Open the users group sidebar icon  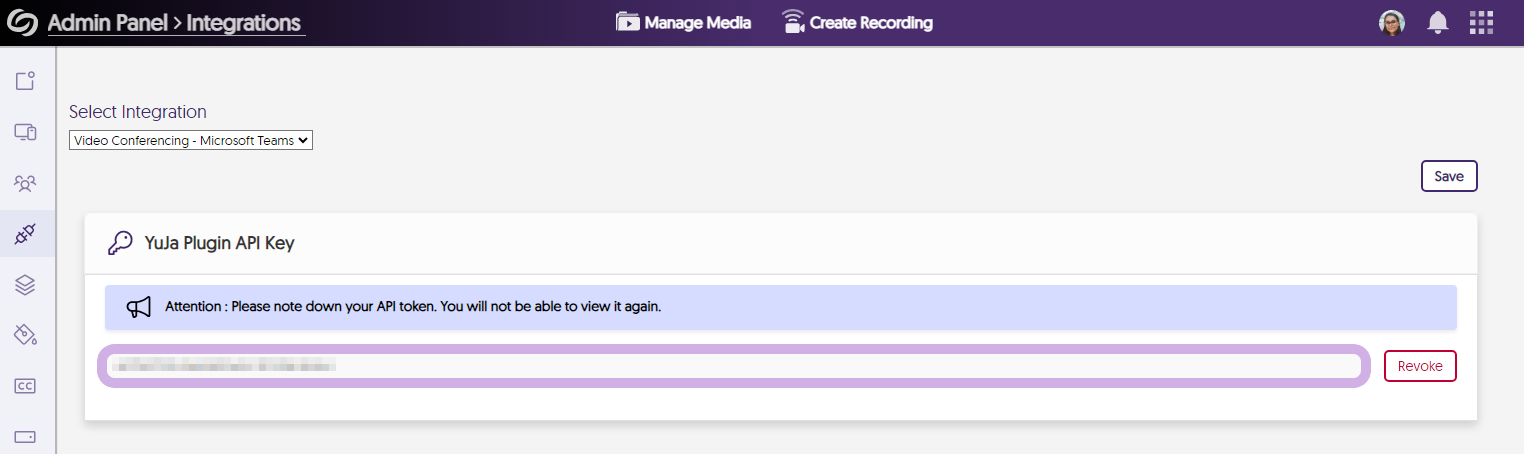26,183
